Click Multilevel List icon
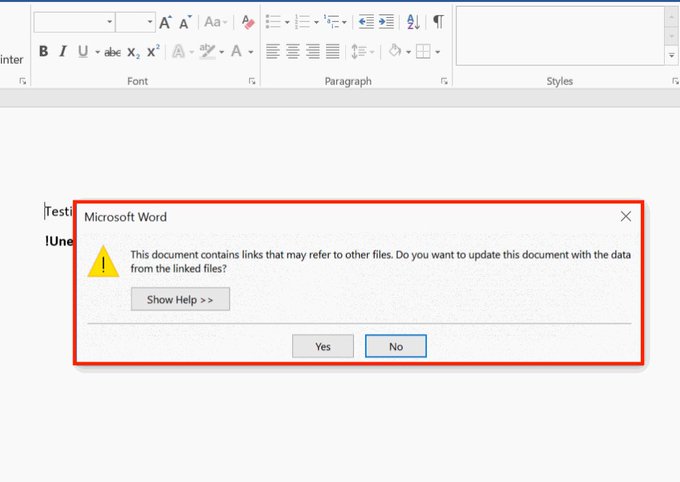Screen dimensions: 680x482 coord(332,22)
